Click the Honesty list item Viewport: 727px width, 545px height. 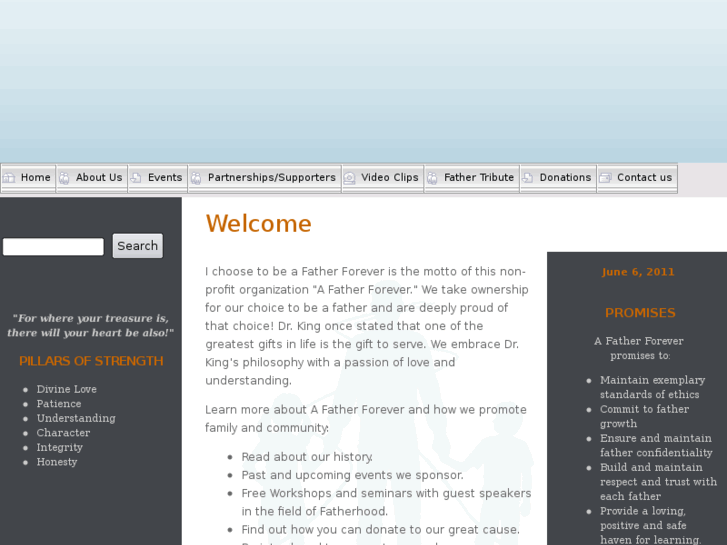[57, 462]
